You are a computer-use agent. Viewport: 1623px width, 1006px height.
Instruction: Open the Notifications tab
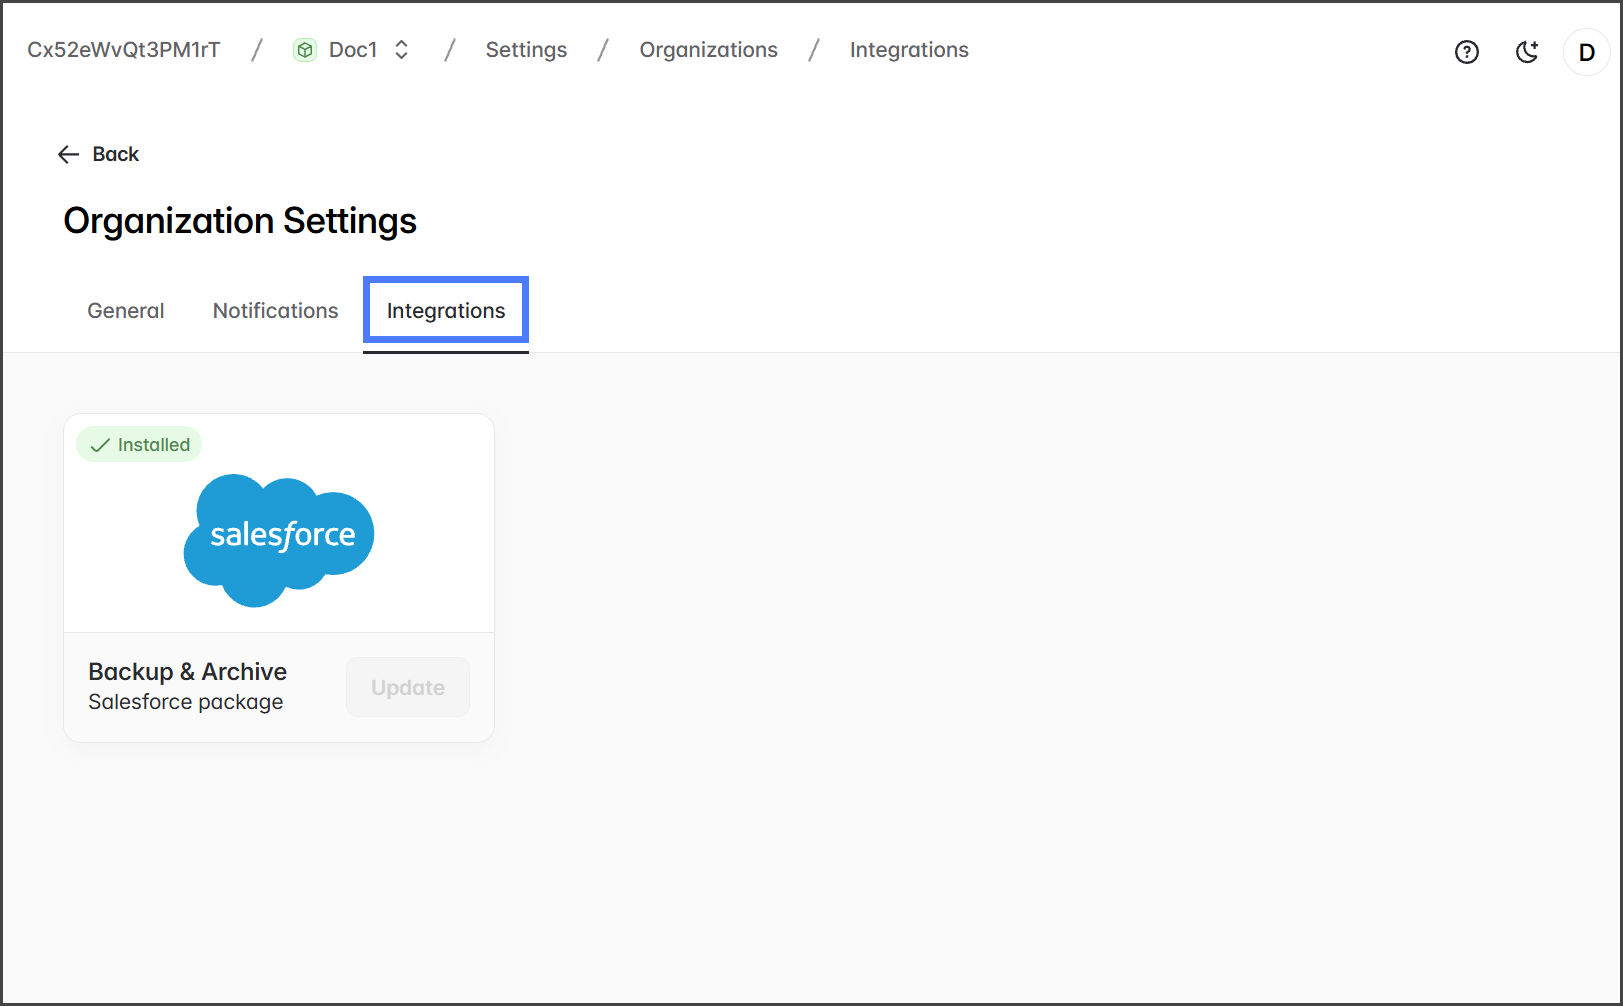(x=275, y=311)
